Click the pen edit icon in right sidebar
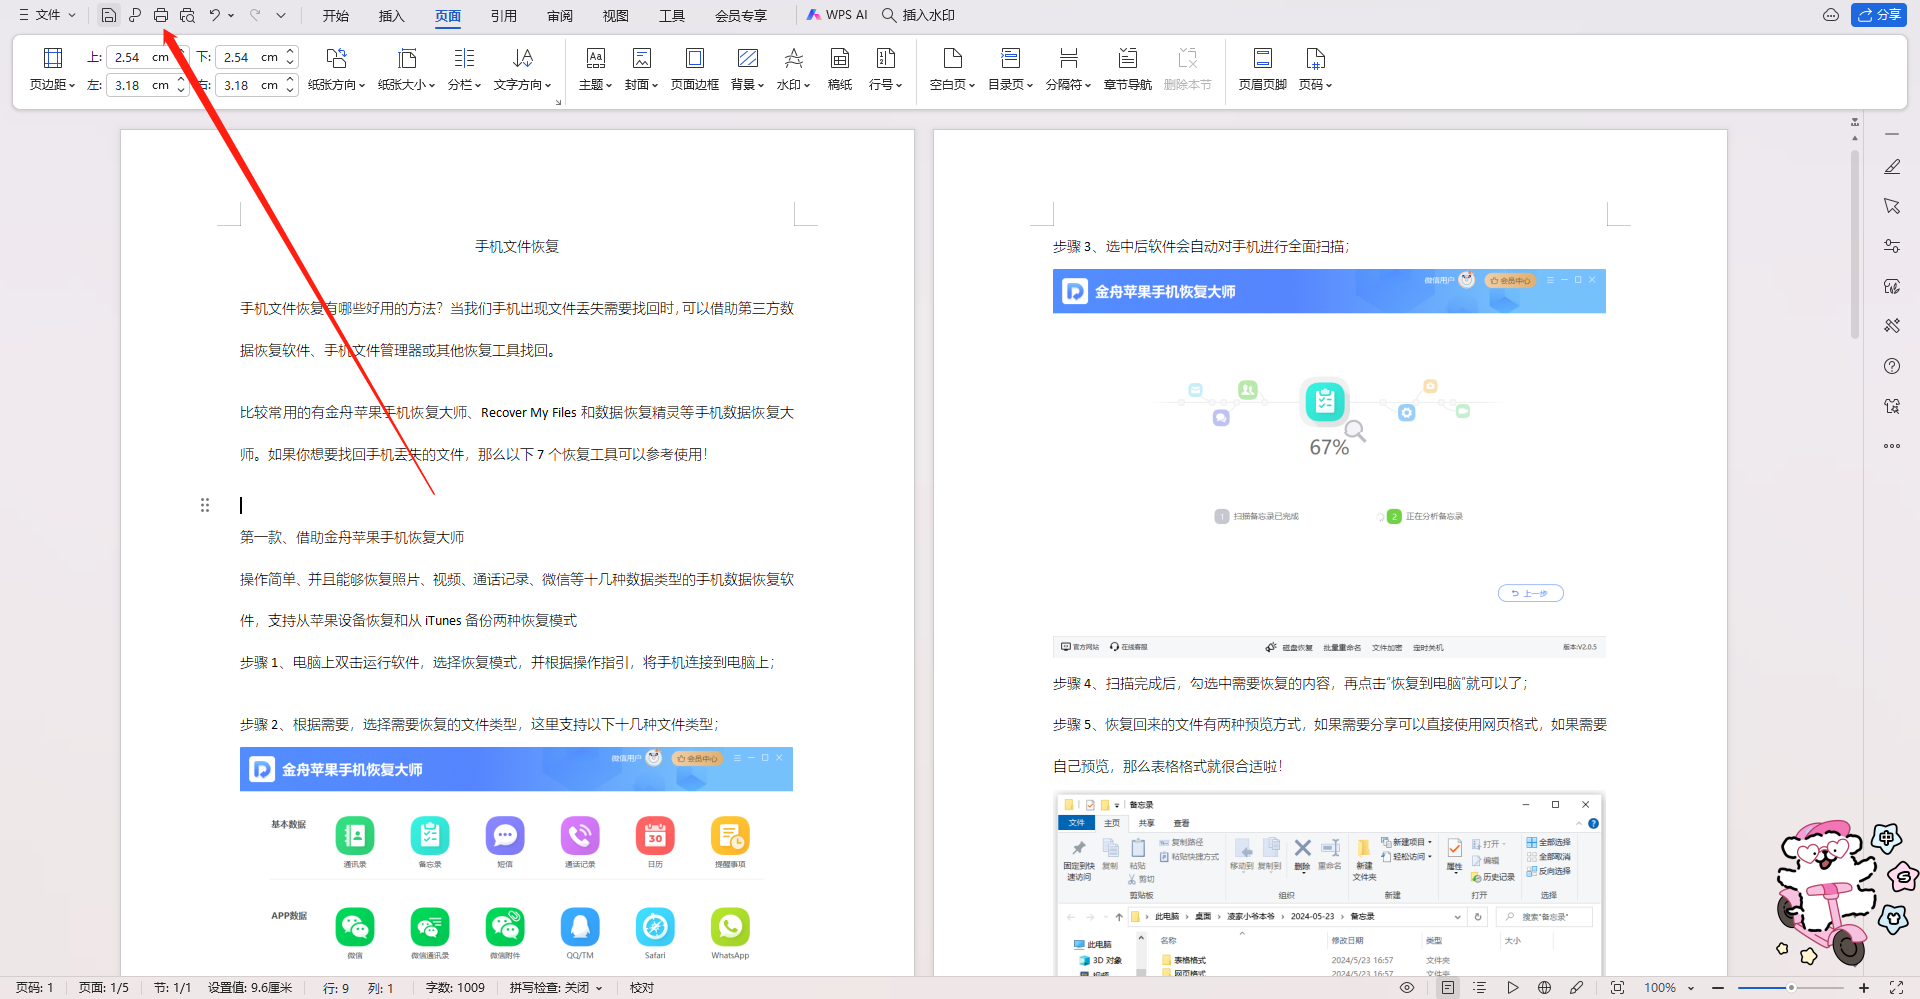1920x999 pixels. tap(1892, 167)
